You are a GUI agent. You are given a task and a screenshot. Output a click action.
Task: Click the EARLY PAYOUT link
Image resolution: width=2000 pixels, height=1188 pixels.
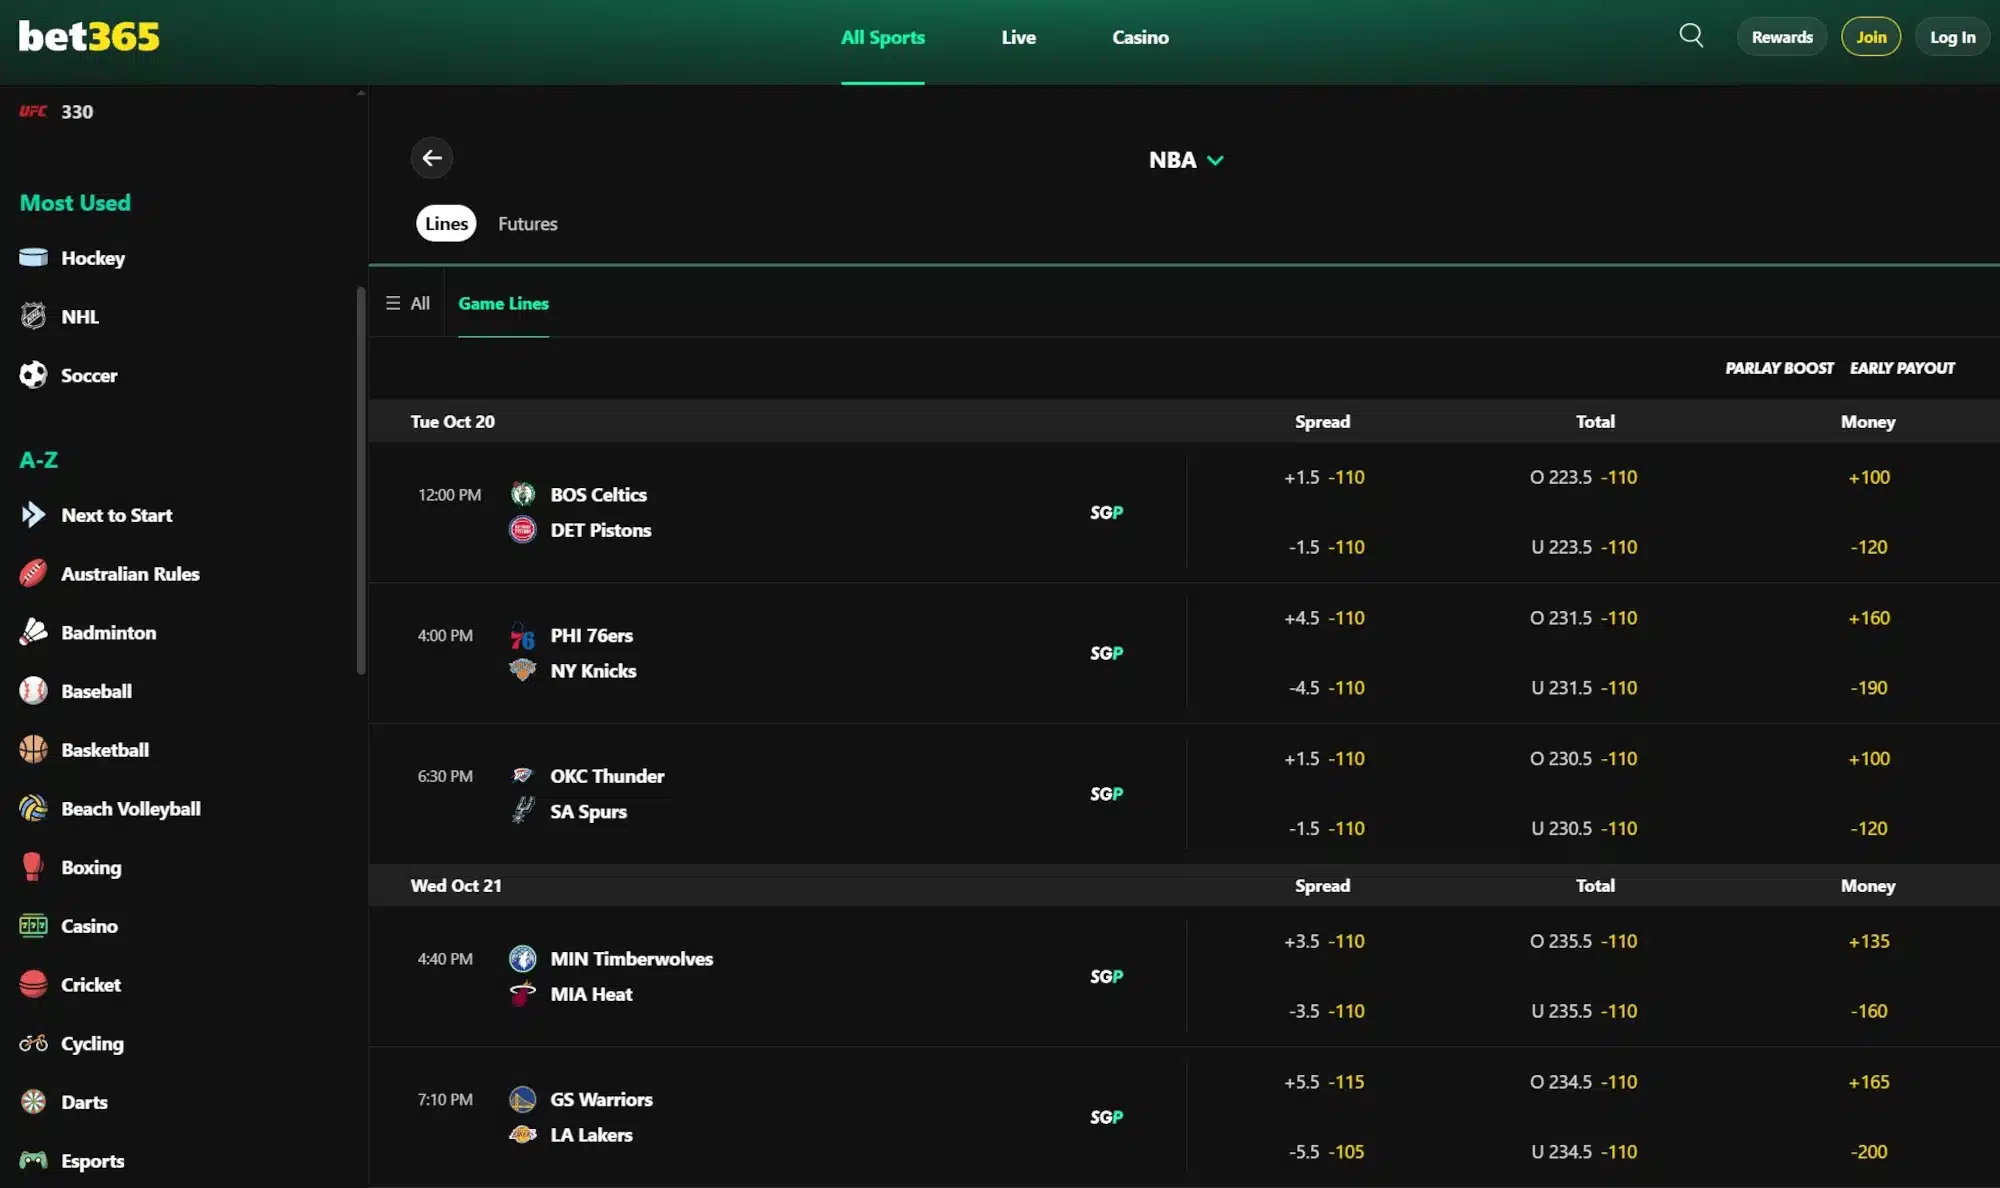point(1902,368)
